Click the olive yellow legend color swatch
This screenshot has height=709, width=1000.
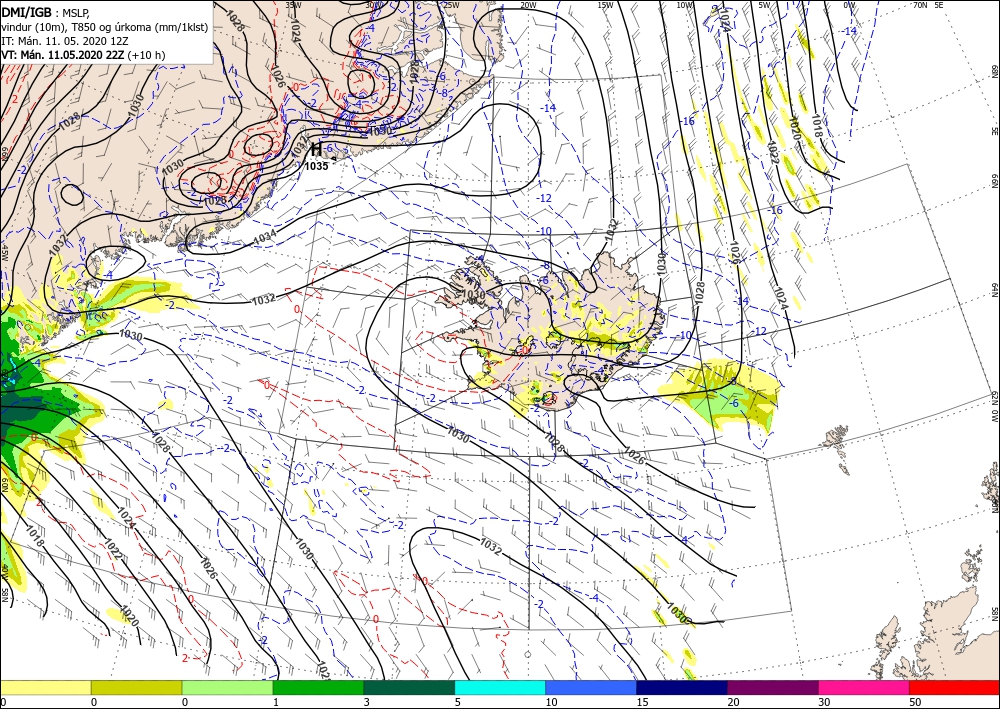pos(136,687)
